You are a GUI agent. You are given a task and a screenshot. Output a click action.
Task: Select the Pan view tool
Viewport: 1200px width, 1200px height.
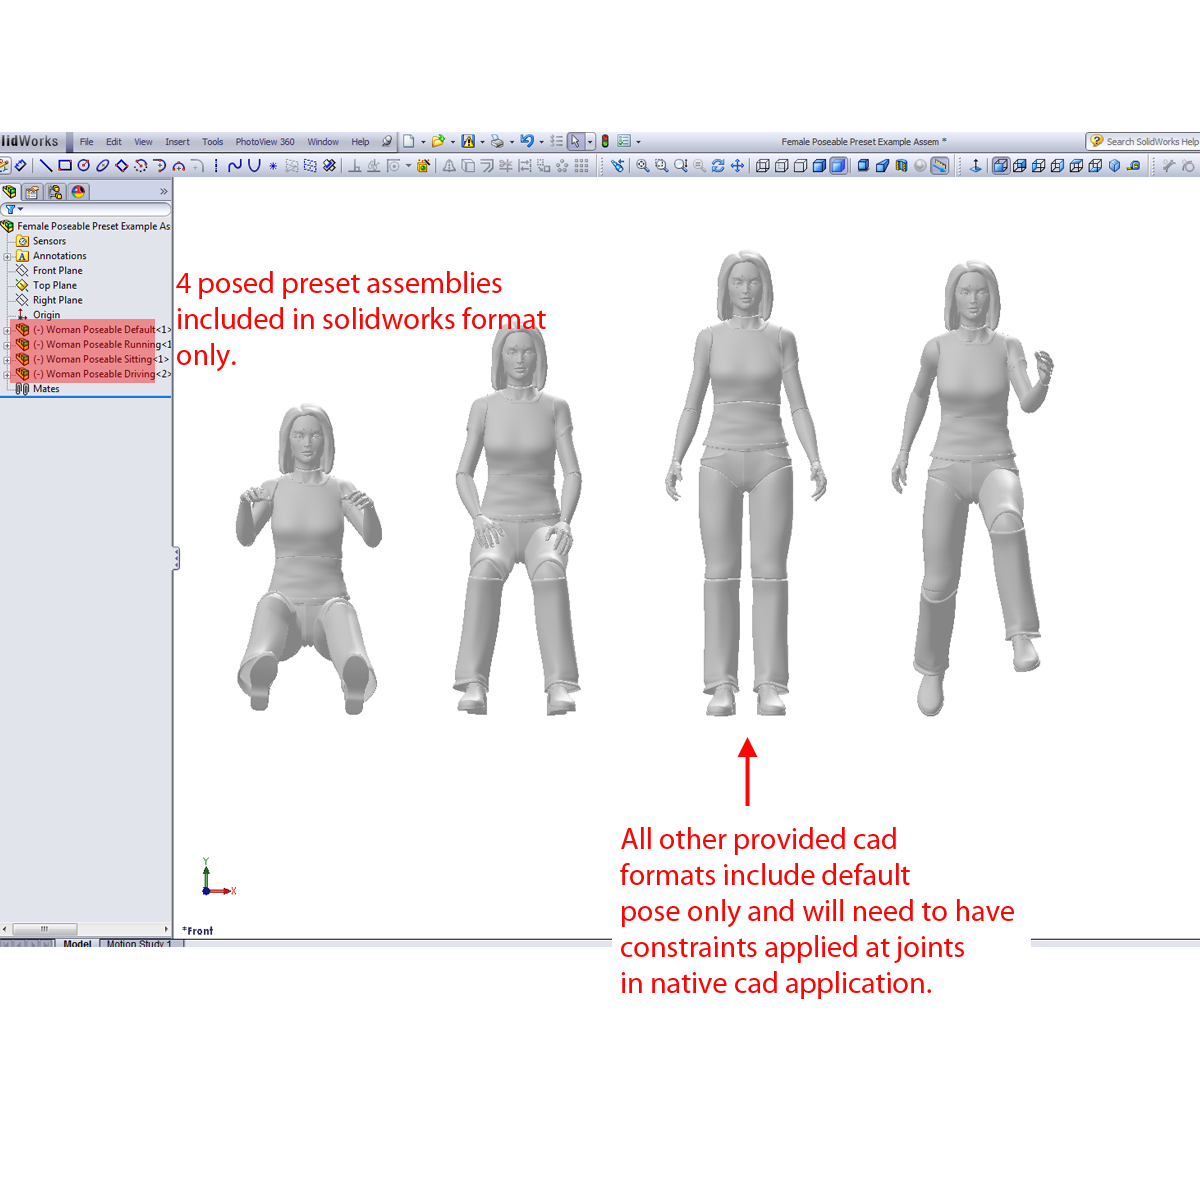click(737, 166)
